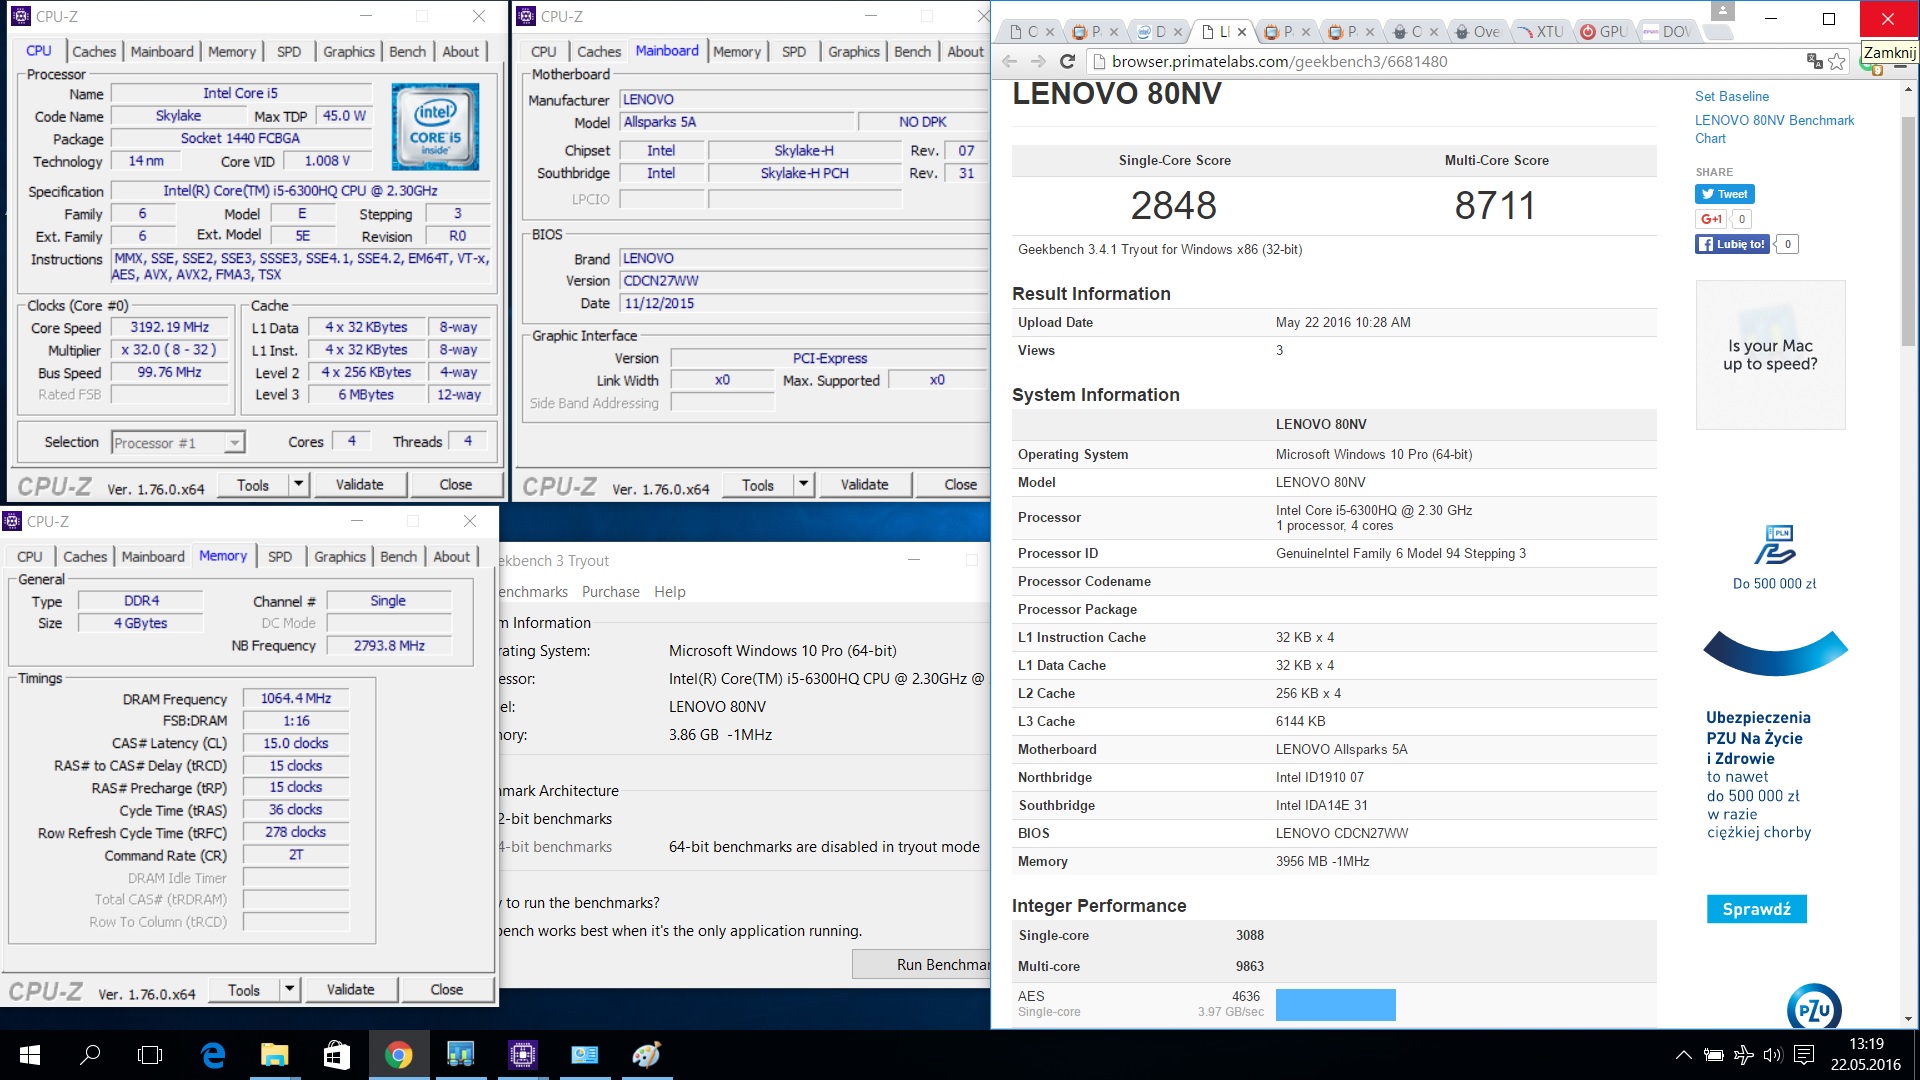Click the 'Is your Mac up to speed?' ad
Image resolution: width=1920 pixels, height=1080 pixels.
(1770, 355)
